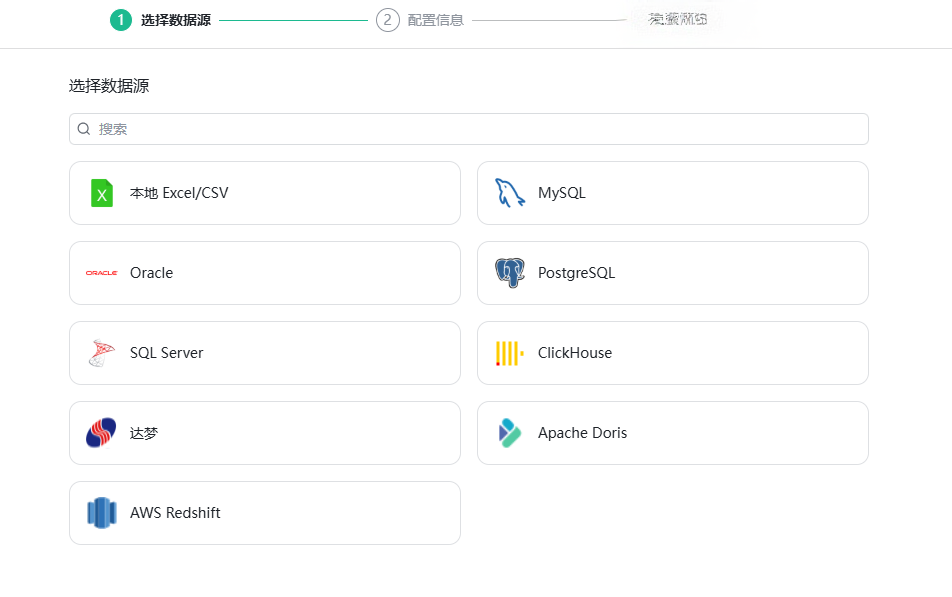
Task: Choose the Apache Doris data source
Action: point(672,432)
